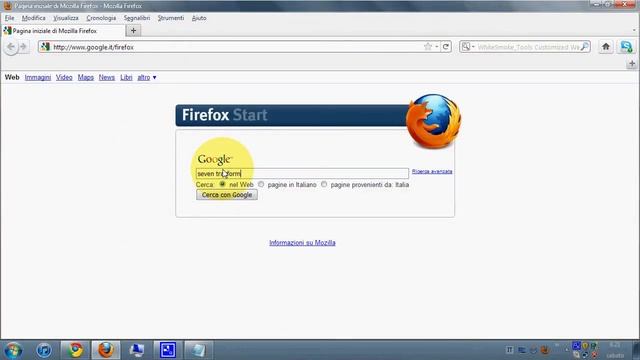
Task: Open the Segnalibri menu
Action: coord(137,18)
